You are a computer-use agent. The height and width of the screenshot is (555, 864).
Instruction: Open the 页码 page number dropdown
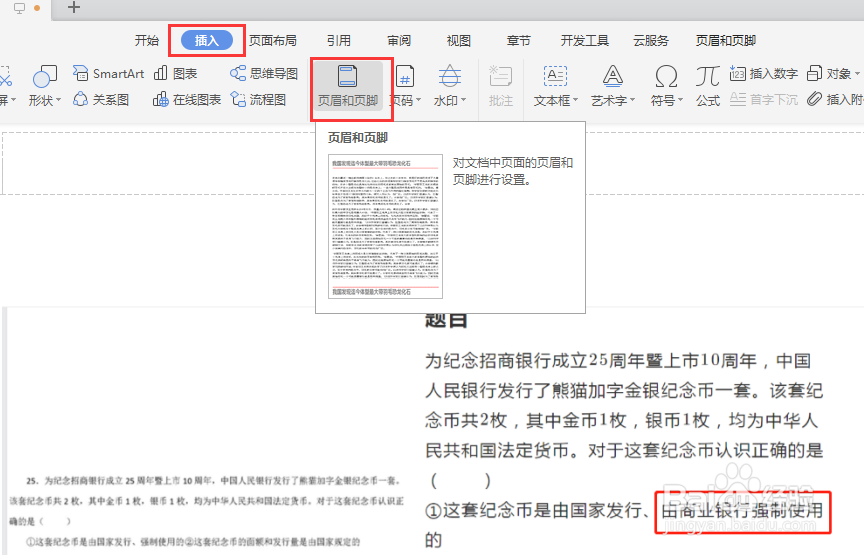(406, 87)
